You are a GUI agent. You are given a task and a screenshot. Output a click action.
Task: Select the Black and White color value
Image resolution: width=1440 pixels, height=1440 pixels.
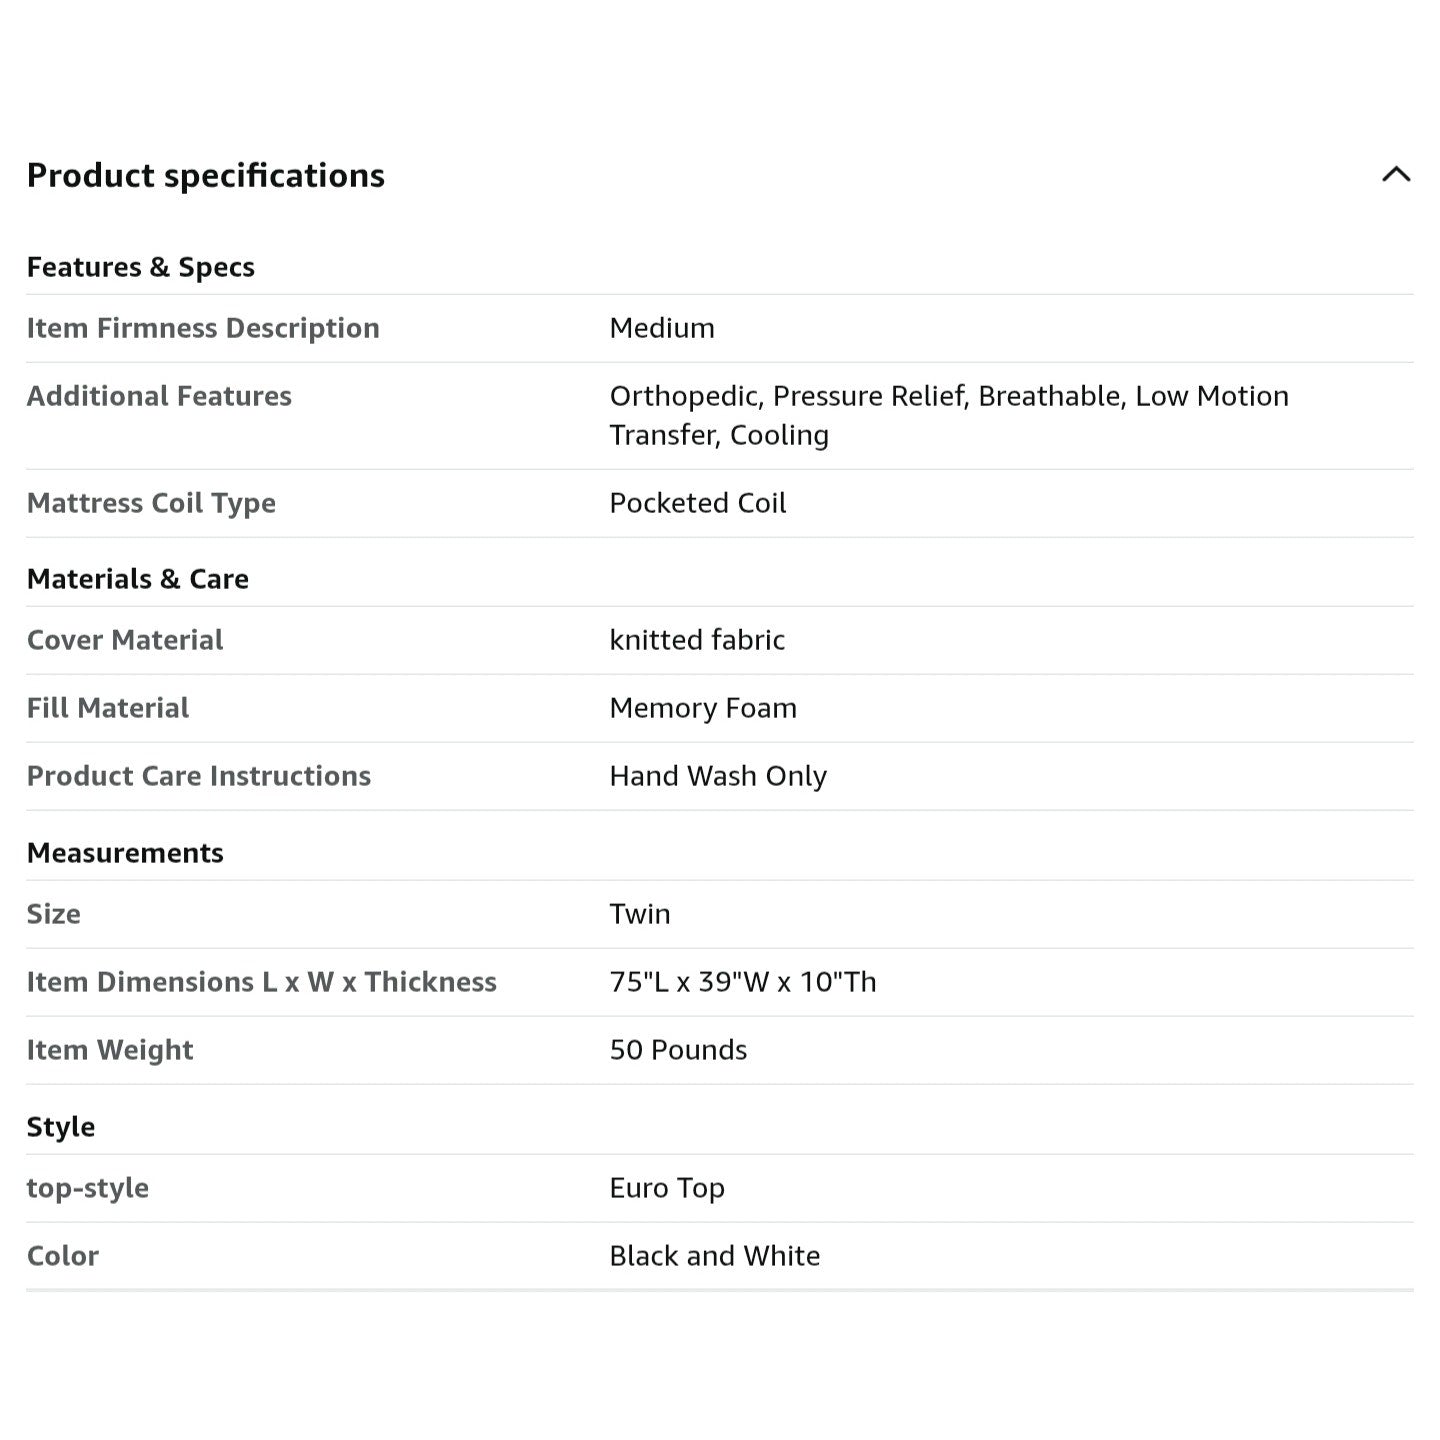714,1256
